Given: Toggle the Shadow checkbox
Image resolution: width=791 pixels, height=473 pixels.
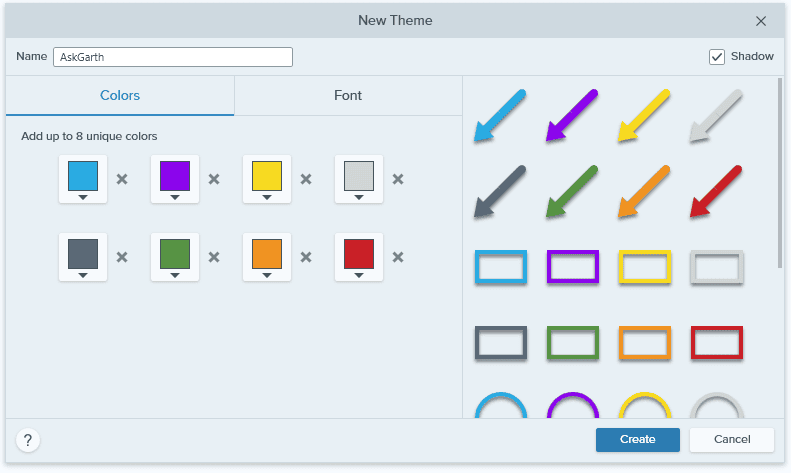Looking at the screenshot, I should (717, 57).
